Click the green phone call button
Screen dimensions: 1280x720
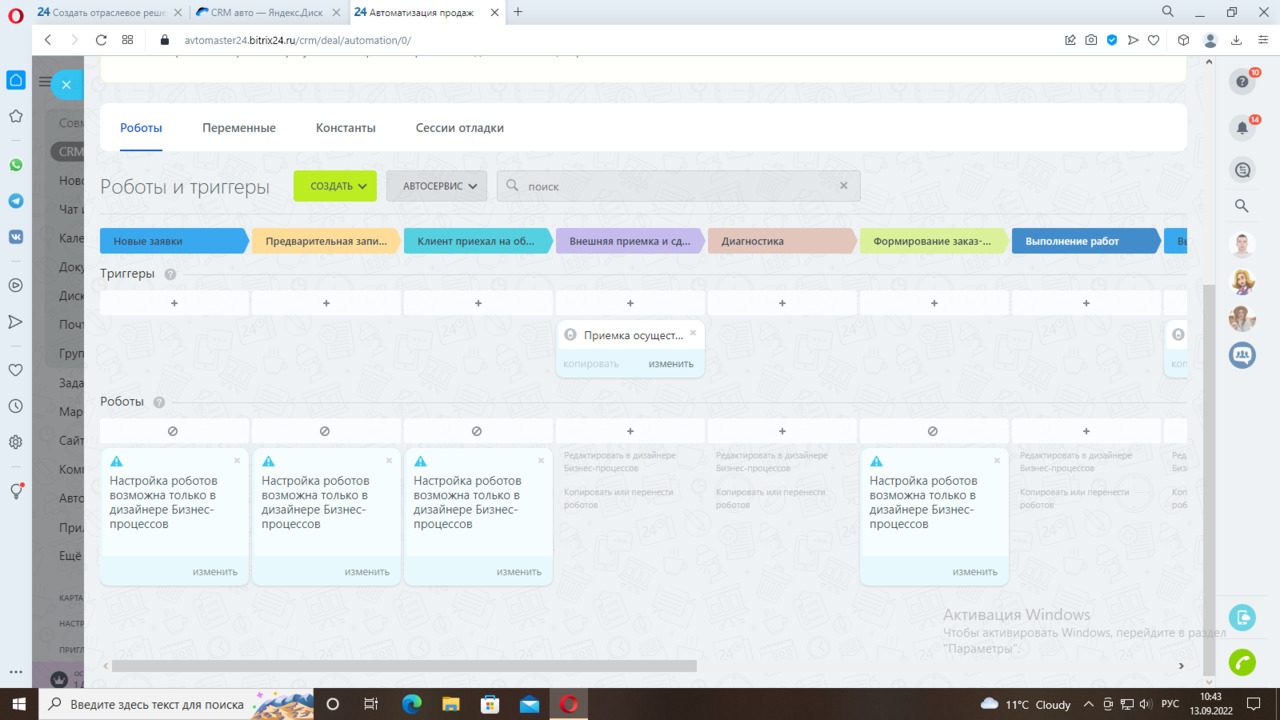[1242, 662]
